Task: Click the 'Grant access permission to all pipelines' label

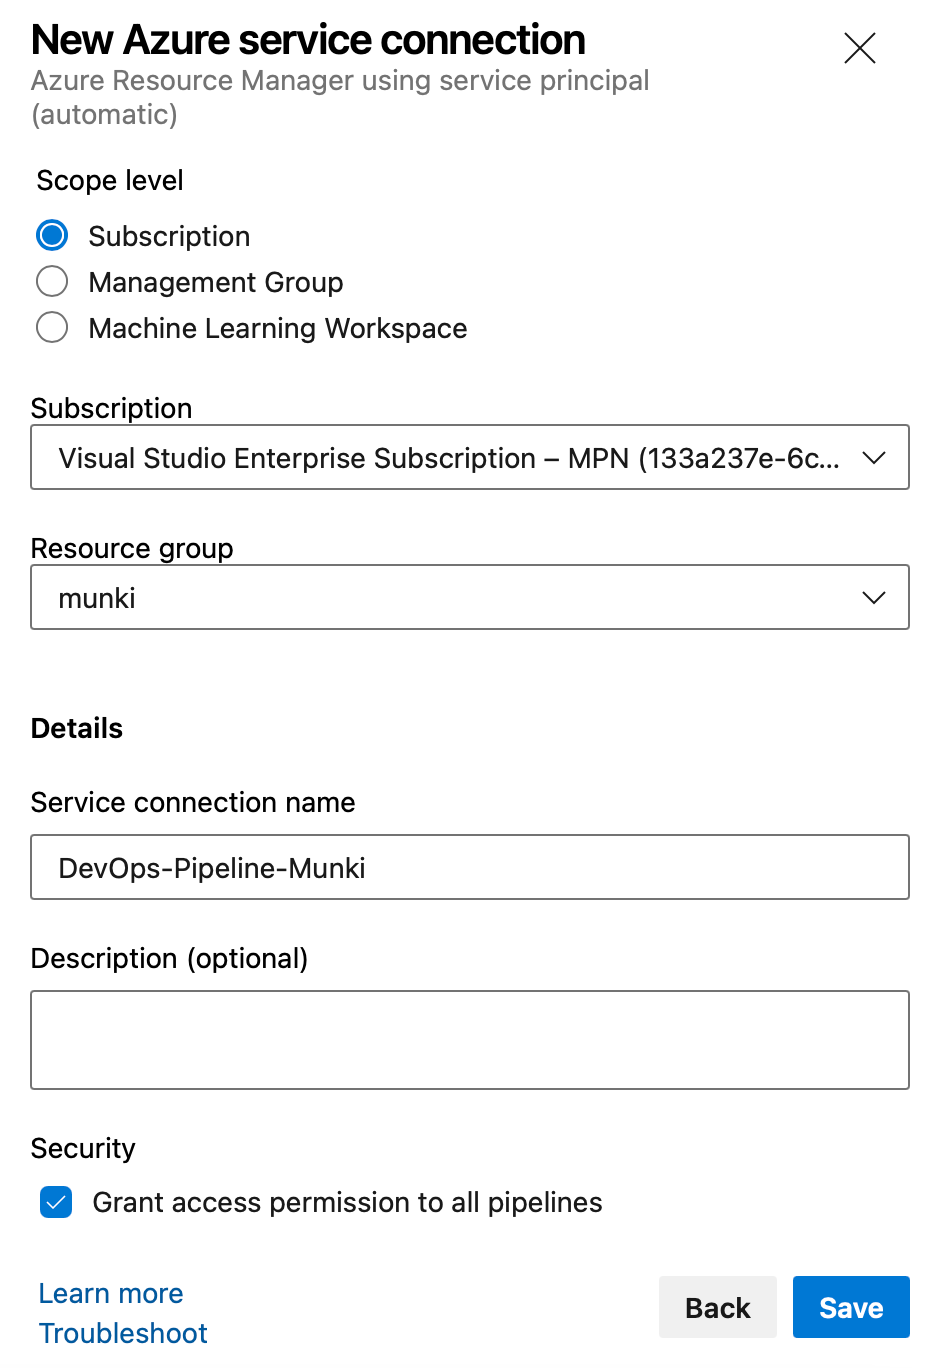Action: (347, 1202)
